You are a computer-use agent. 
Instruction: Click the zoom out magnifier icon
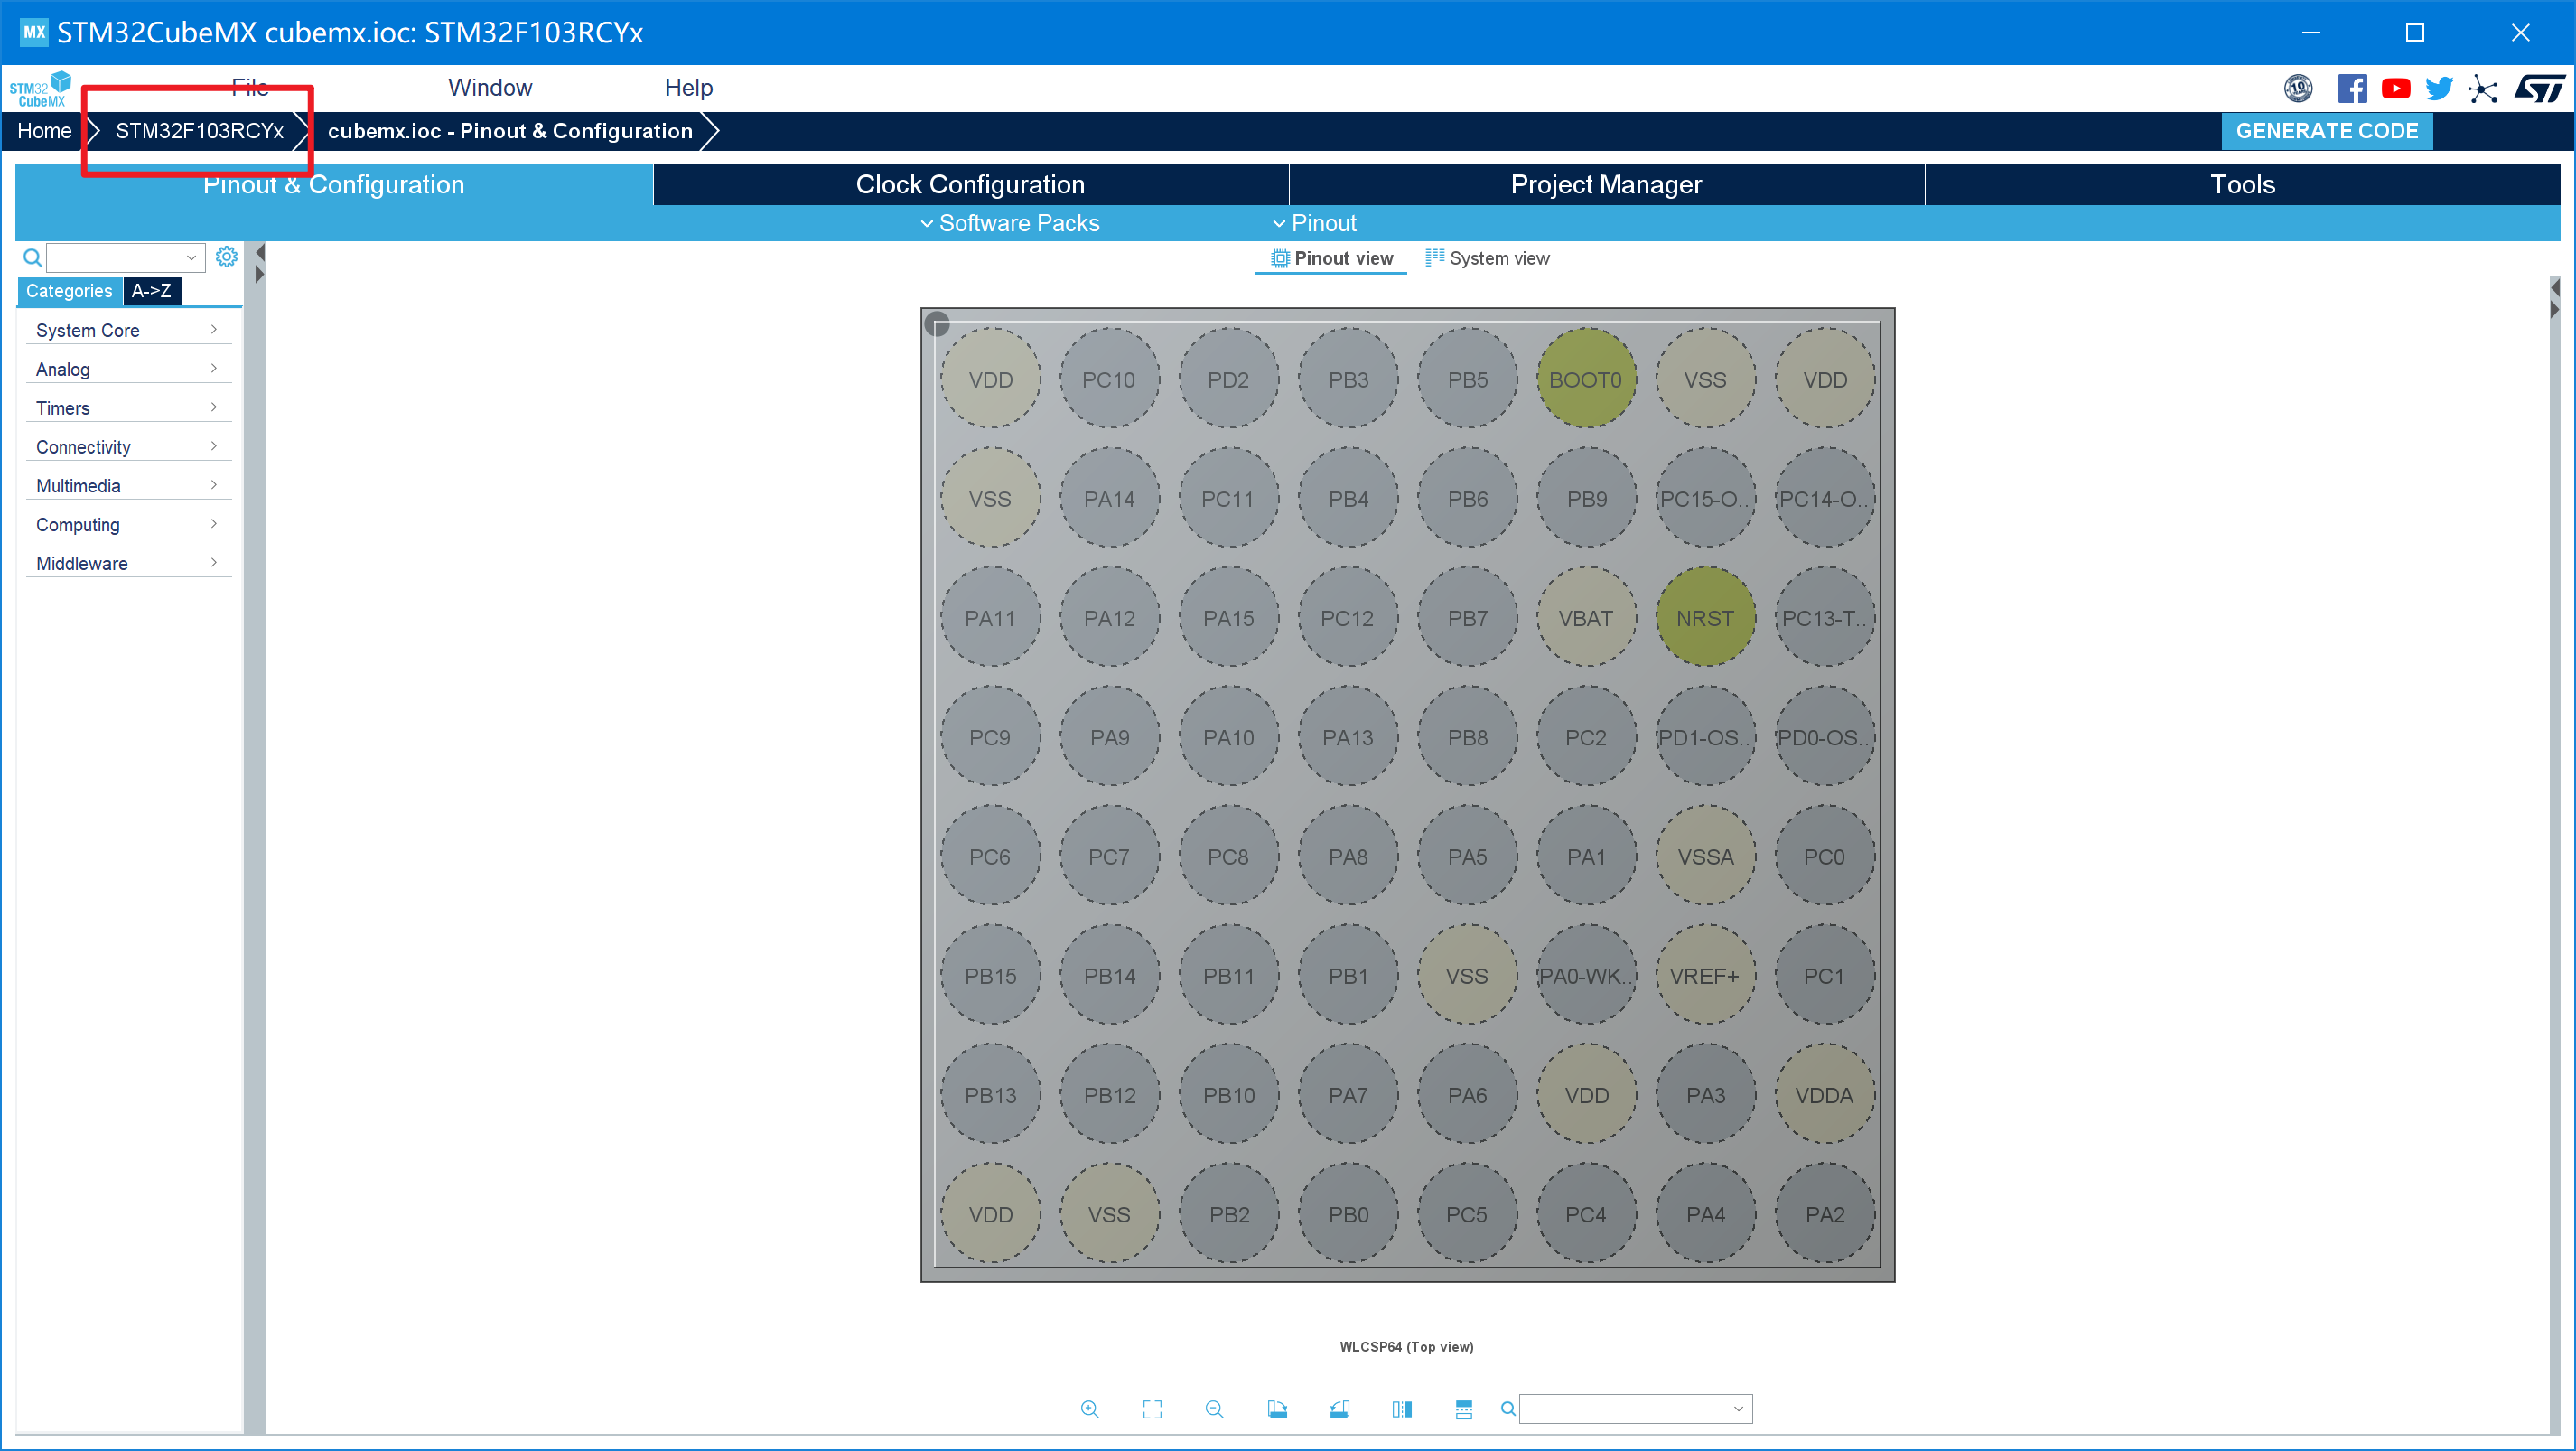(1214, 1408)
